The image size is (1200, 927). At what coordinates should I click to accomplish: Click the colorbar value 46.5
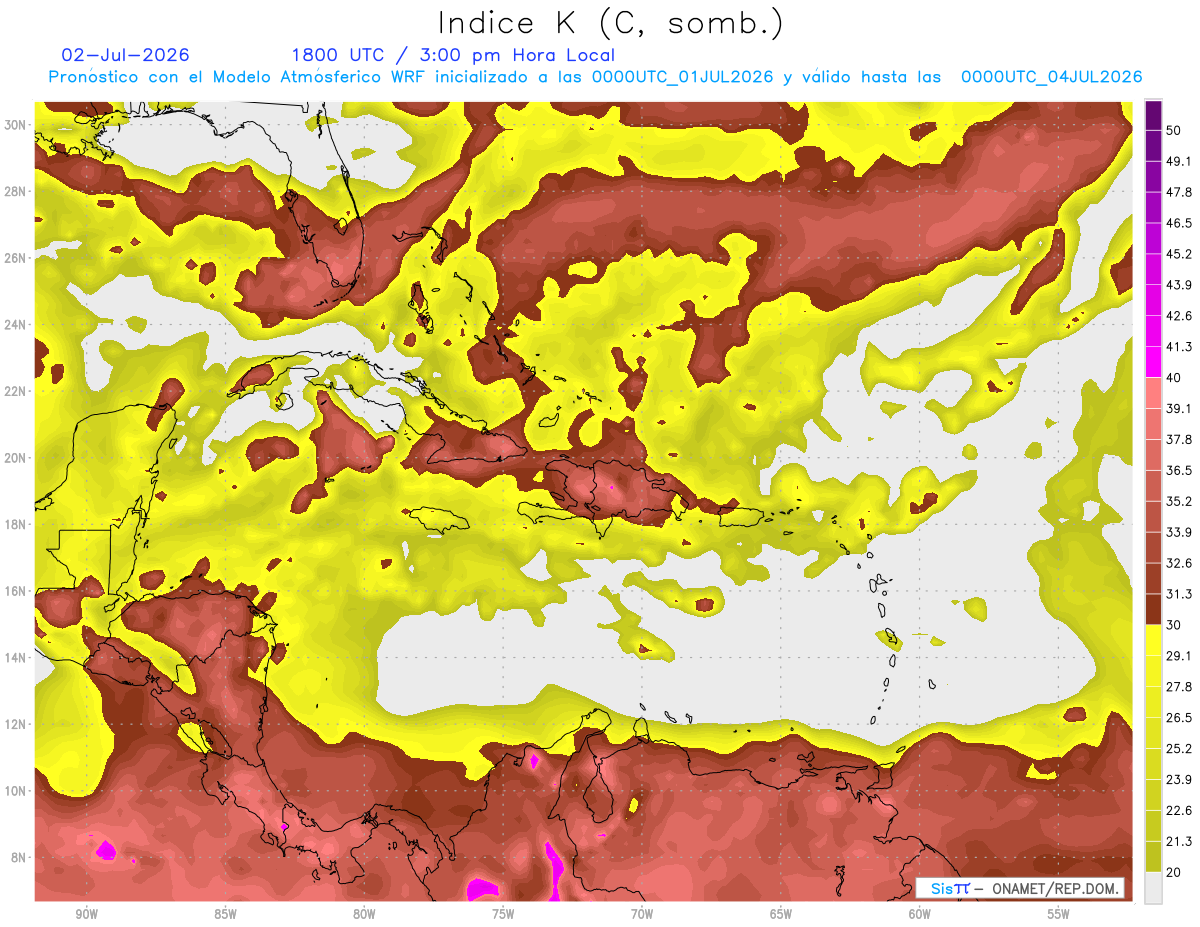point(1178,223)
